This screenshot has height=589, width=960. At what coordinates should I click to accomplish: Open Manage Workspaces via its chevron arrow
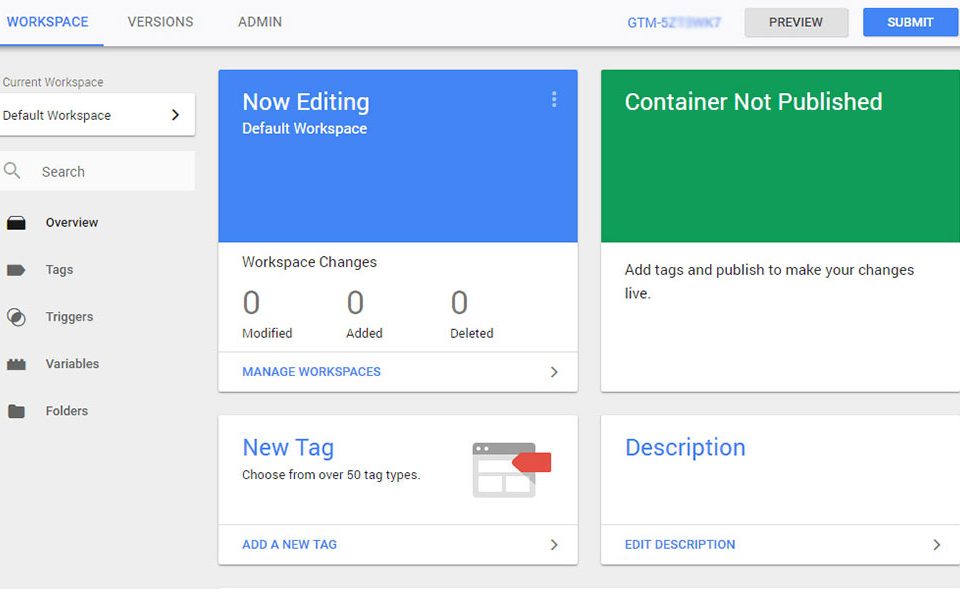coord(554,371)
